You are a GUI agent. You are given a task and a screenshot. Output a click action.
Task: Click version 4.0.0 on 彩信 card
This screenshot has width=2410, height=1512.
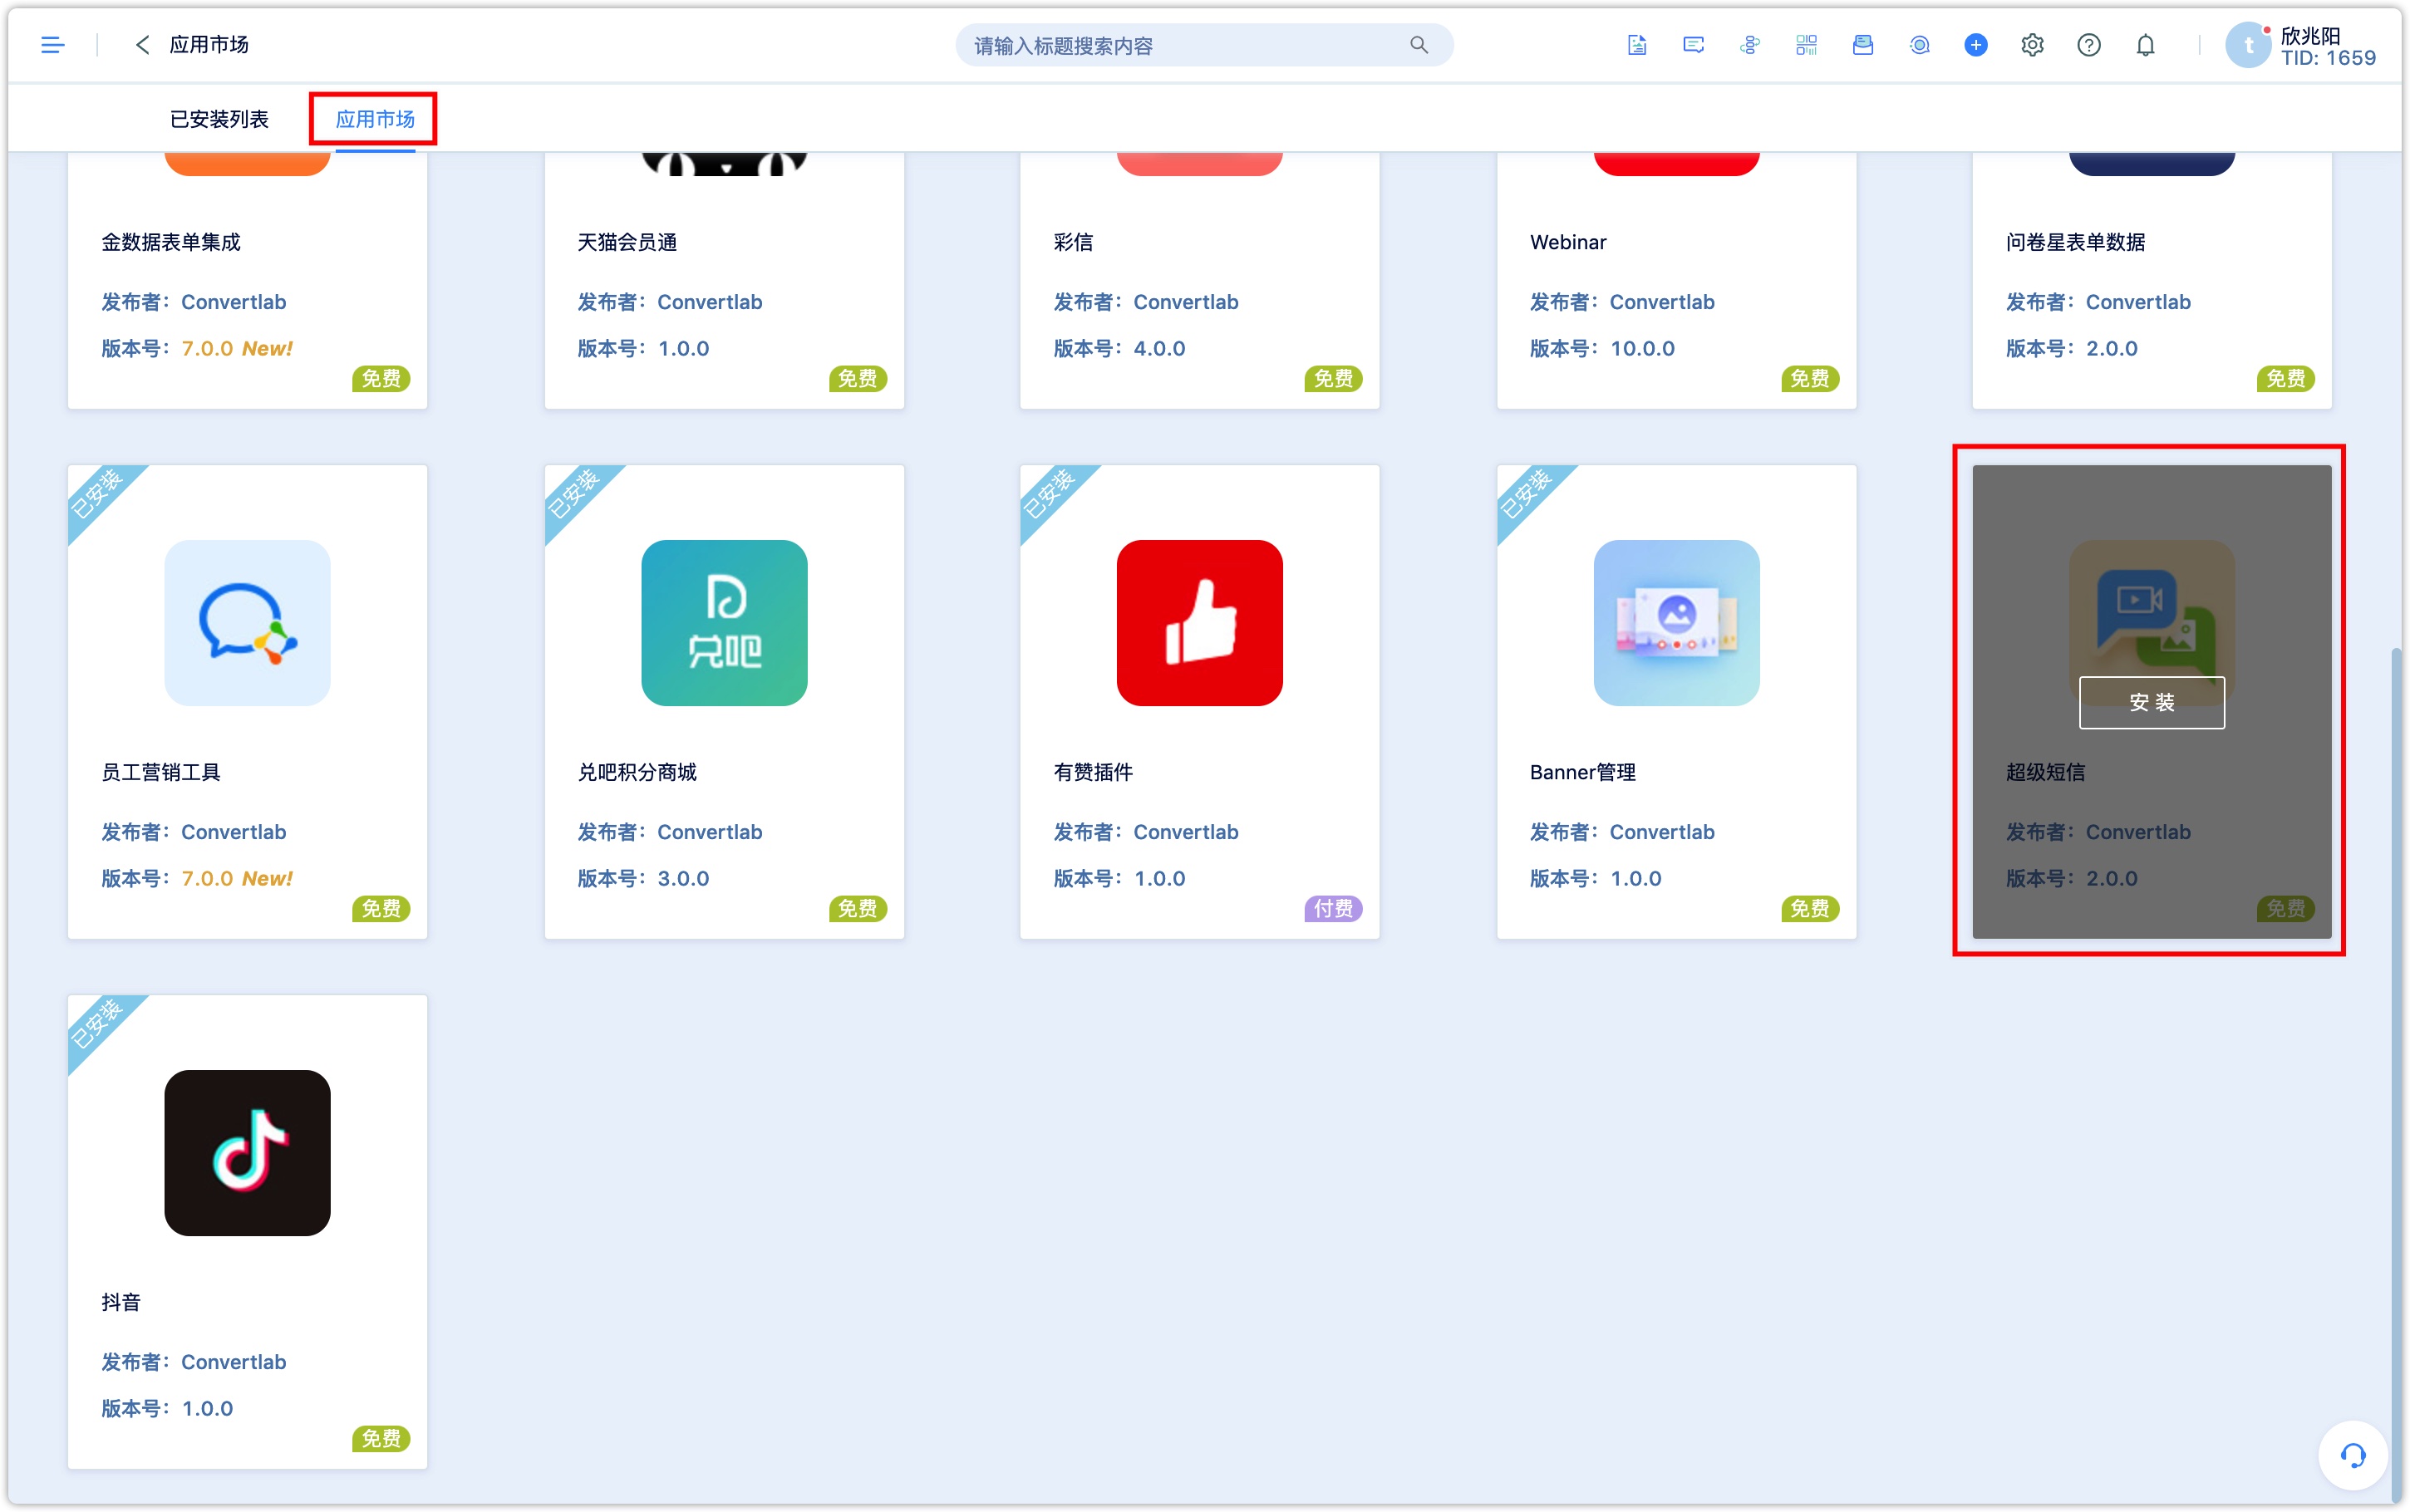[1159, 348]
